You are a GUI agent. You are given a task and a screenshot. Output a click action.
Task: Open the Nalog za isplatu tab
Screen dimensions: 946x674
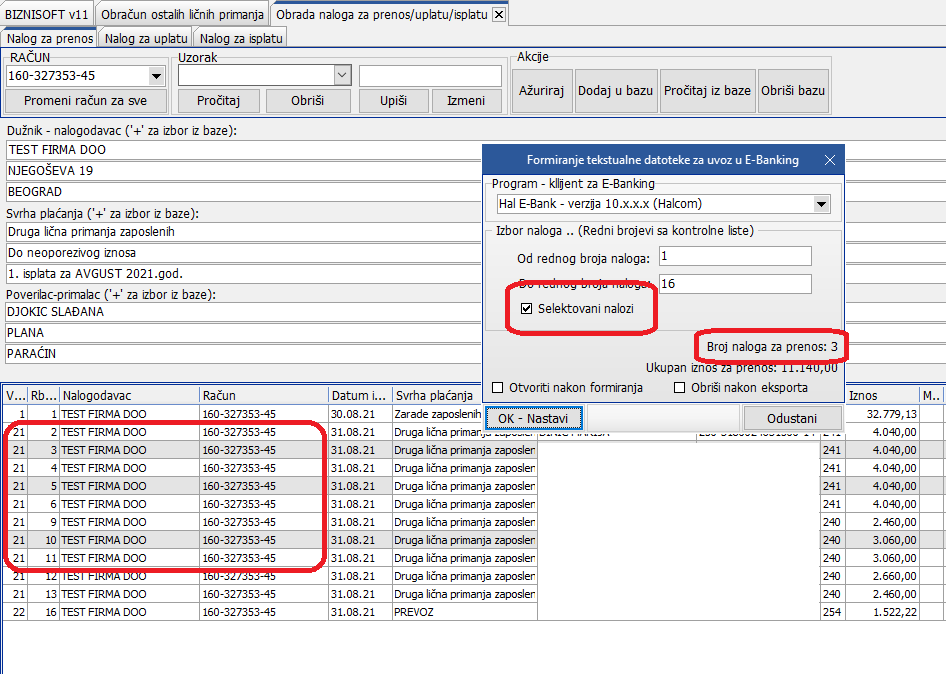241,38
